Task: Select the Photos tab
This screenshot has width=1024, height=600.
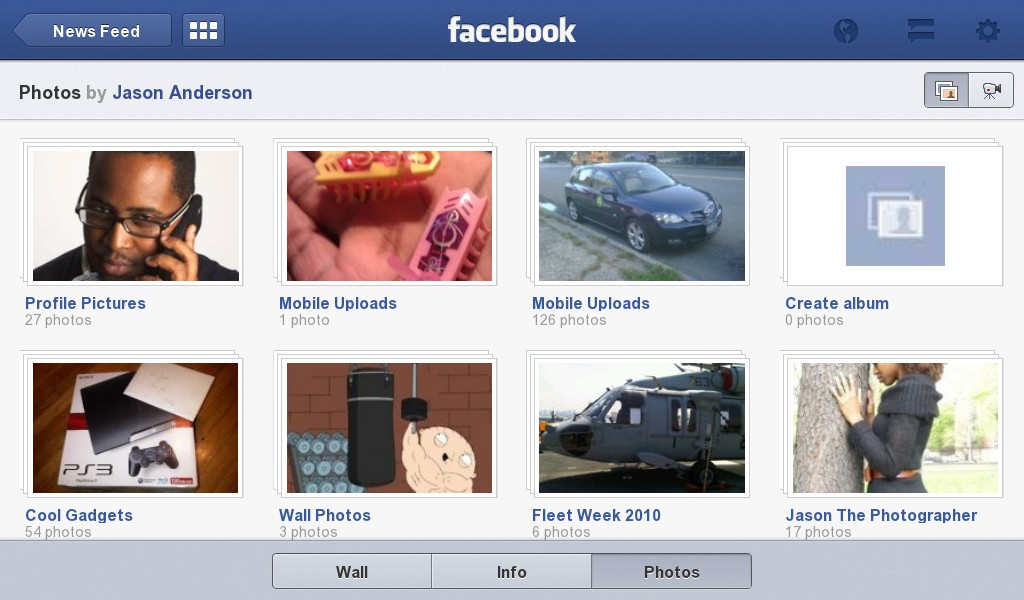Action: tap(671, 571)
